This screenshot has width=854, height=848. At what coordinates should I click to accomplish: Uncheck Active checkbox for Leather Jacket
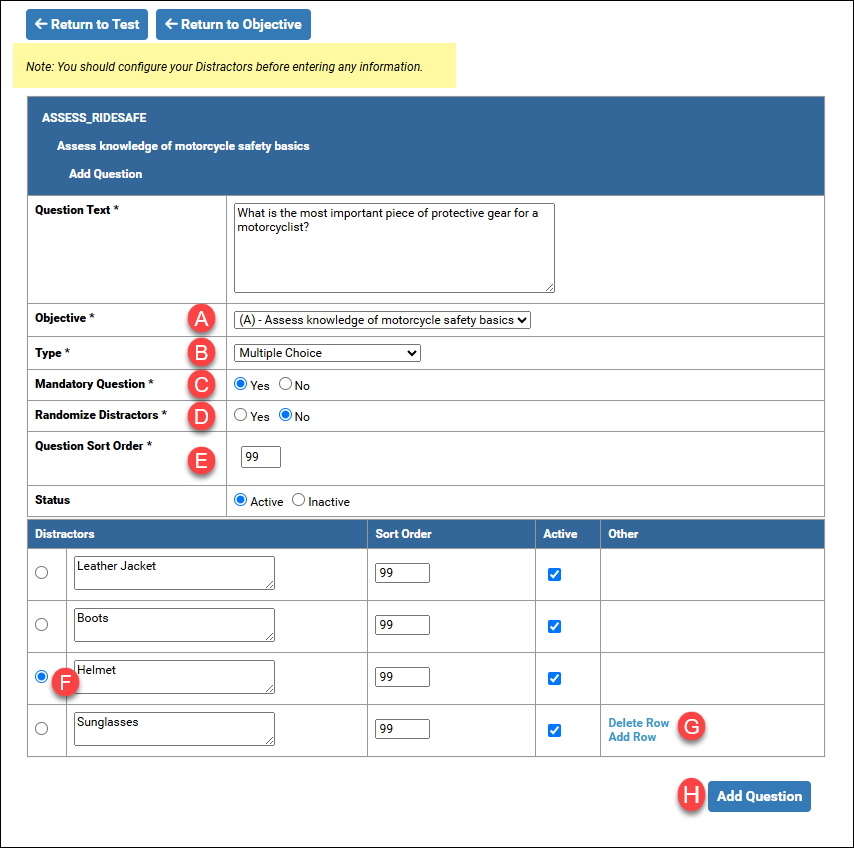pyautogui.click(x=555, y=575)
